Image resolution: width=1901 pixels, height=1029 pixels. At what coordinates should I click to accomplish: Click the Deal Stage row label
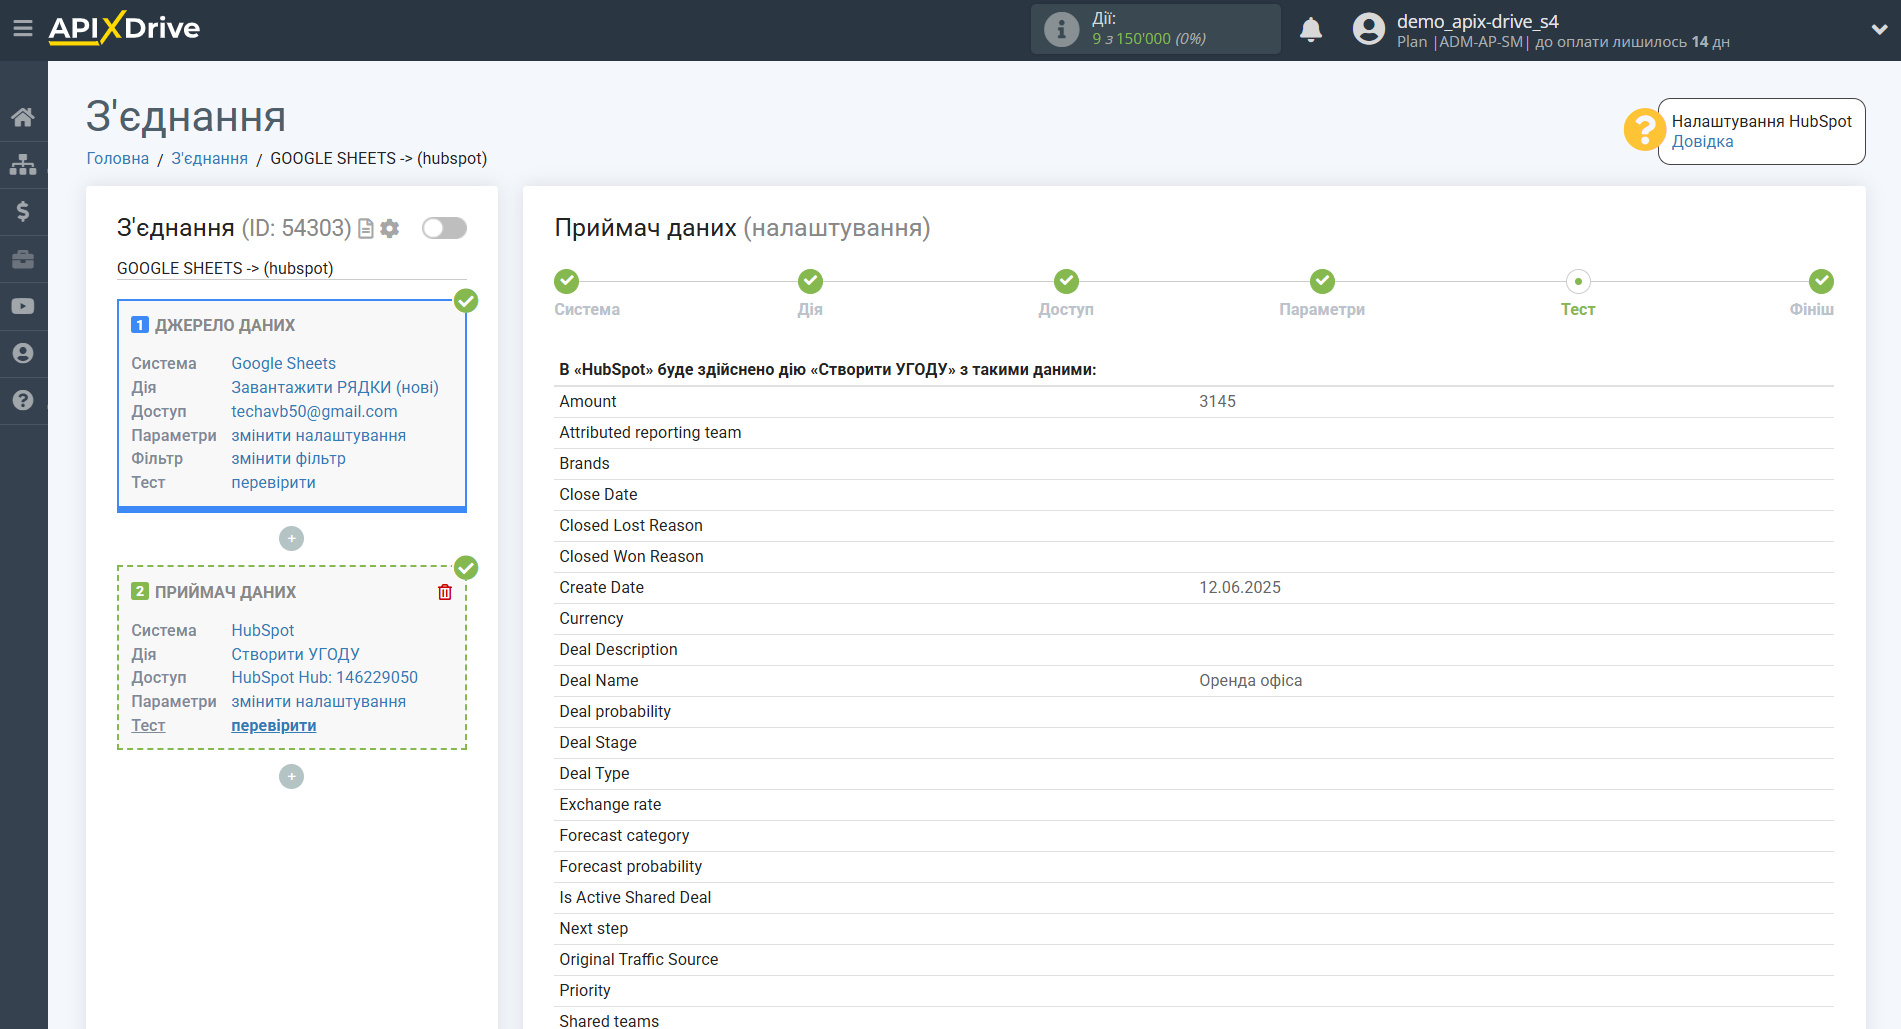point(598,742)
